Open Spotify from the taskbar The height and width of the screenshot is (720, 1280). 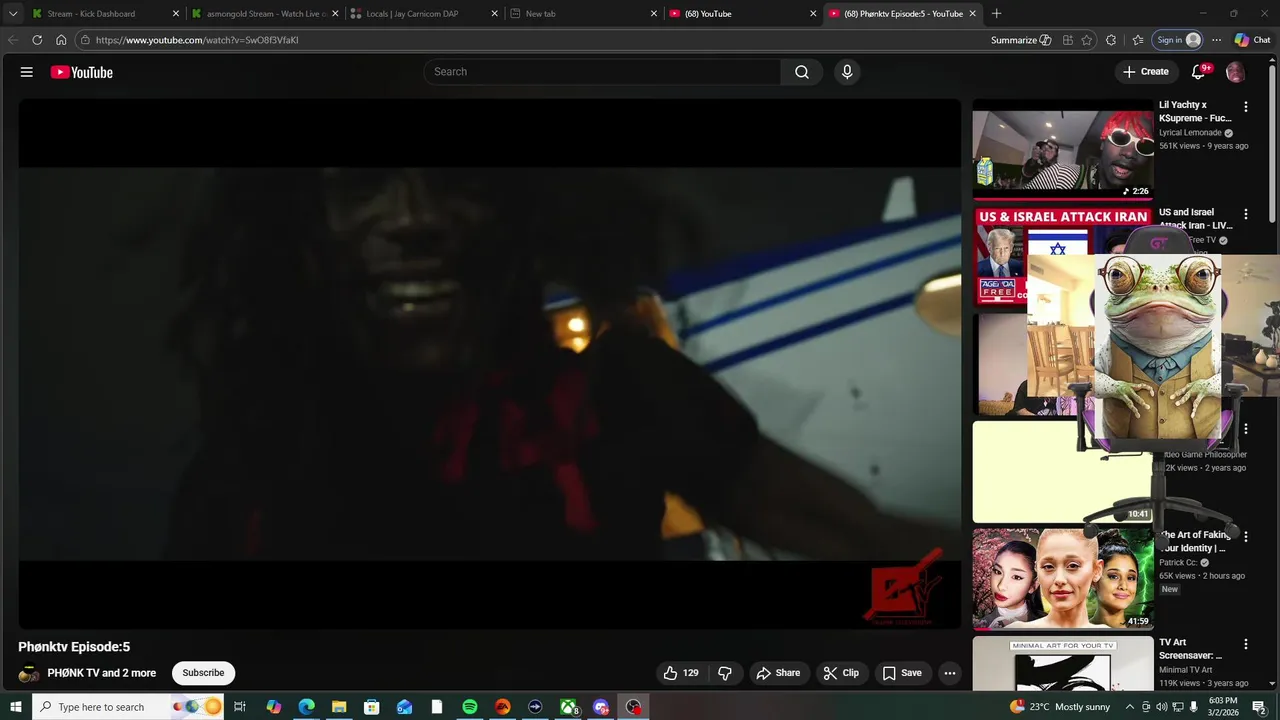(x=470, y=707)
